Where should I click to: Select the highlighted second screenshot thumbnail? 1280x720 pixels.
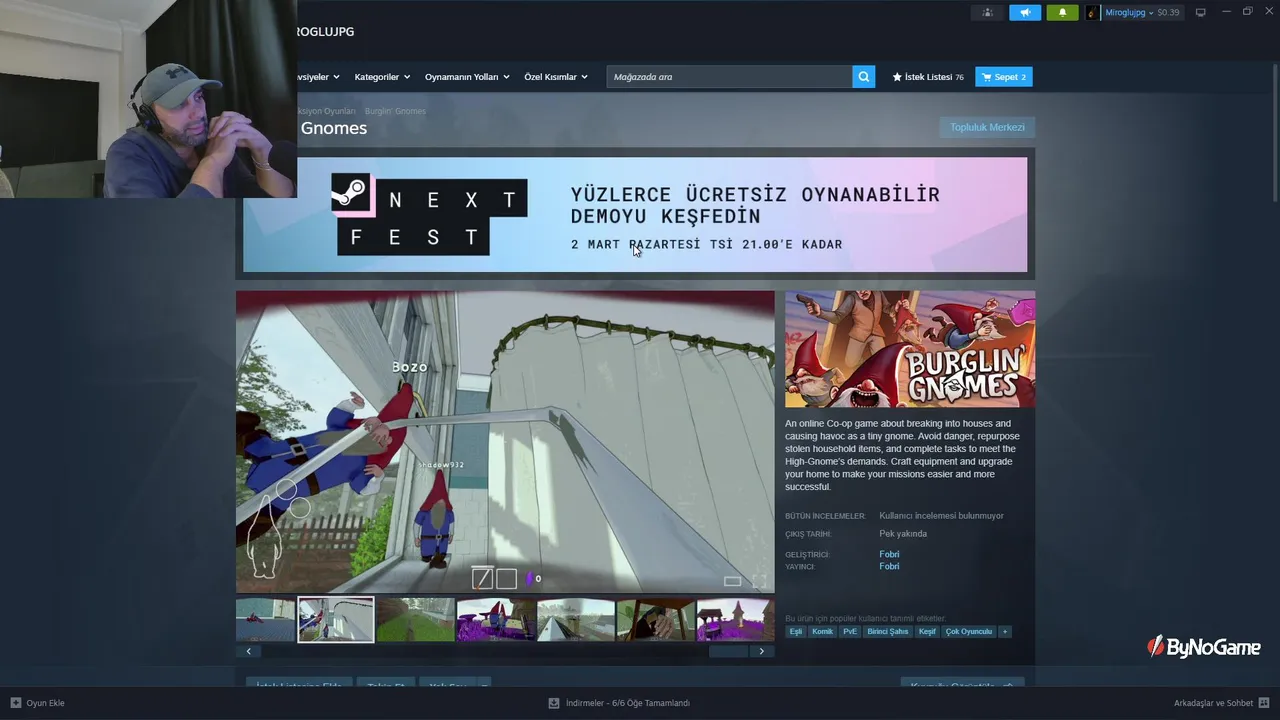(x=336, y=619)
